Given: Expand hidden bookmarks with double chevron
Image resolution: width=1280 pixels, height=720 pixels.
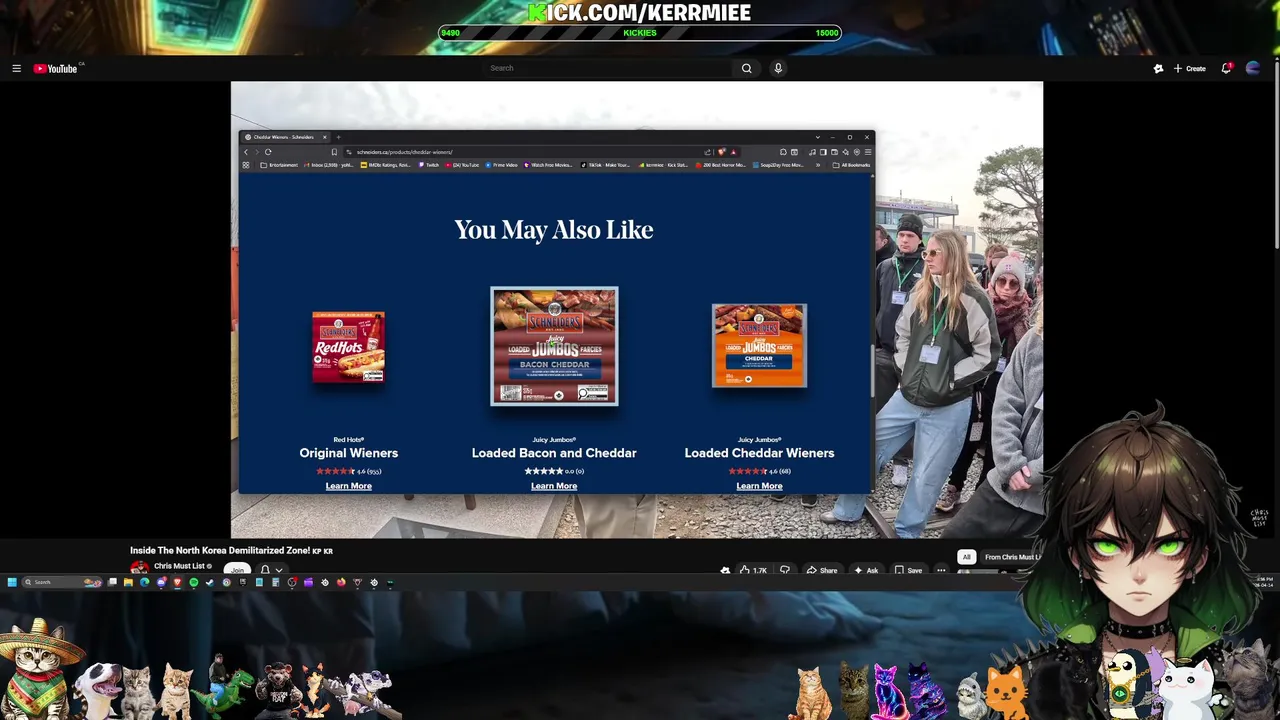Looking at the screenshot, I should pyautogui.click(x=818, y=165).
